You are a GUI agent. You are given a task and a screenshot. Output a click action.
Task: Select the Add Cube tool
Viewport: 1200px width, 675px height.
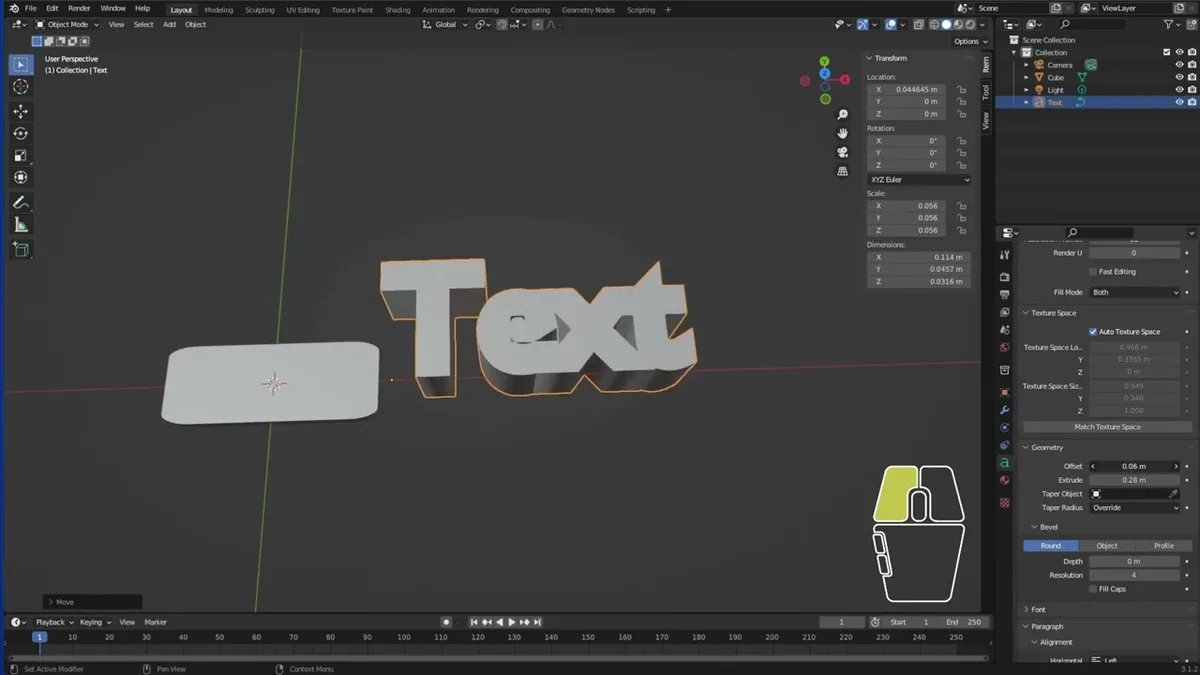tap(21, 249)
